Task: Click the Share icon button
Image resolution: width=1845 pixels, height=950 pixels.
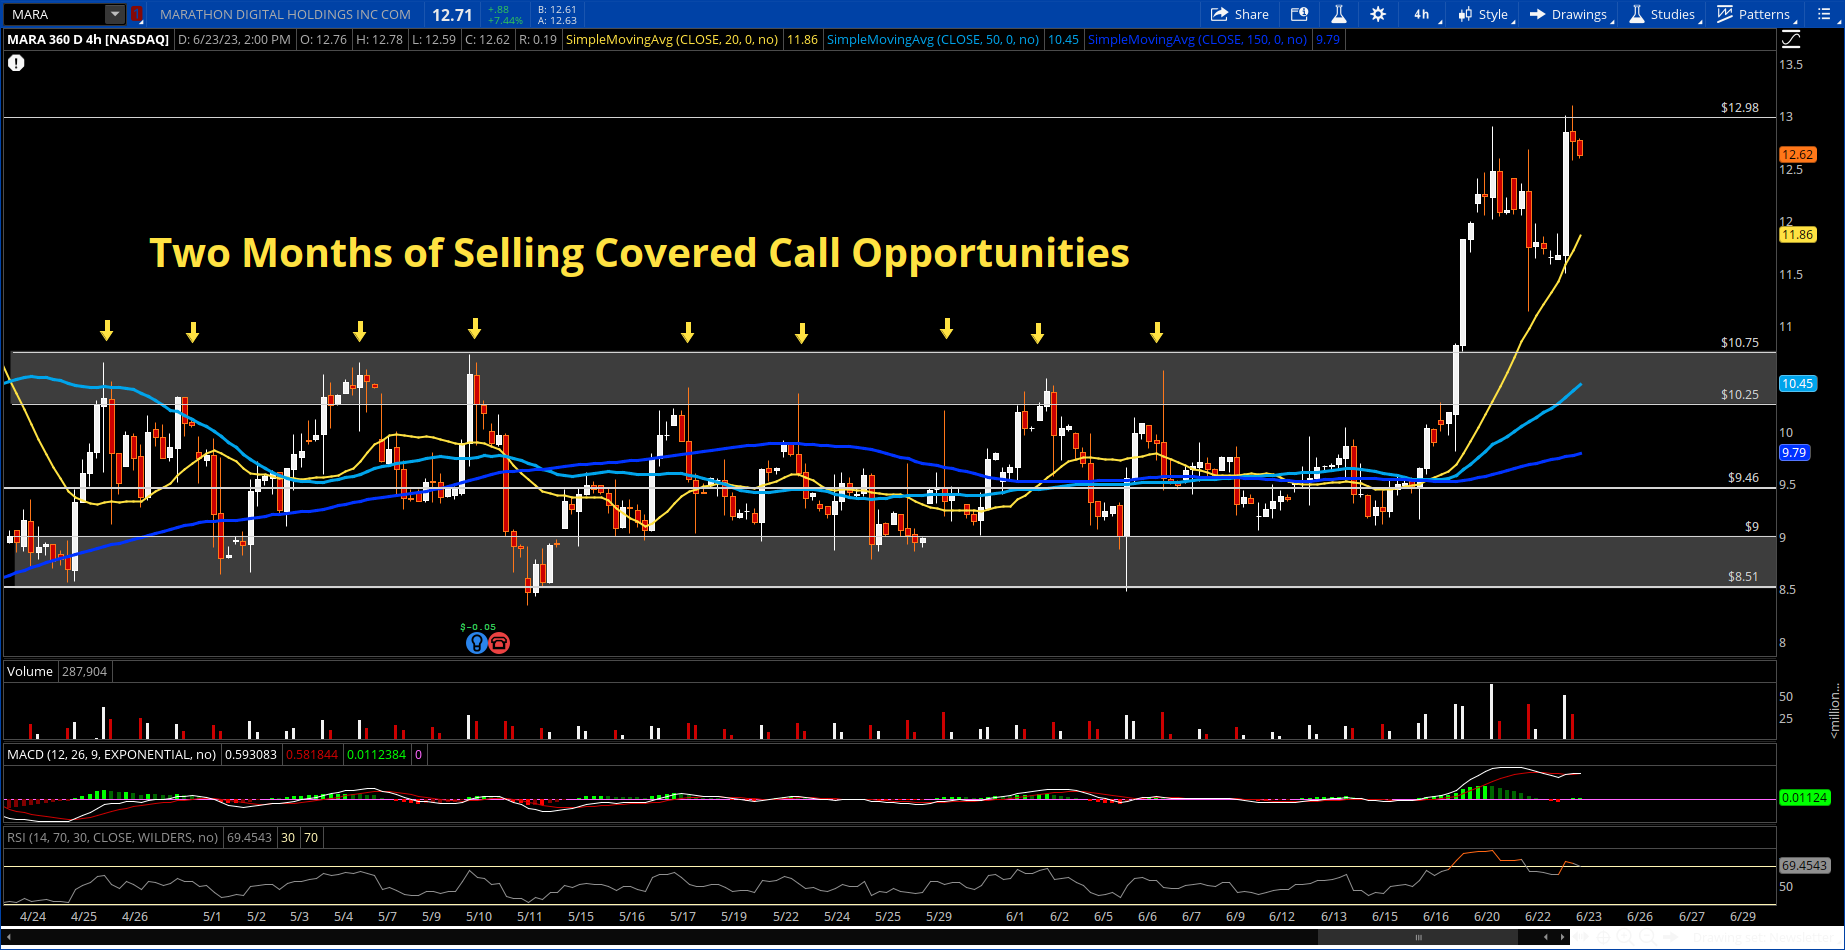Action: [x=1240, y=14]
